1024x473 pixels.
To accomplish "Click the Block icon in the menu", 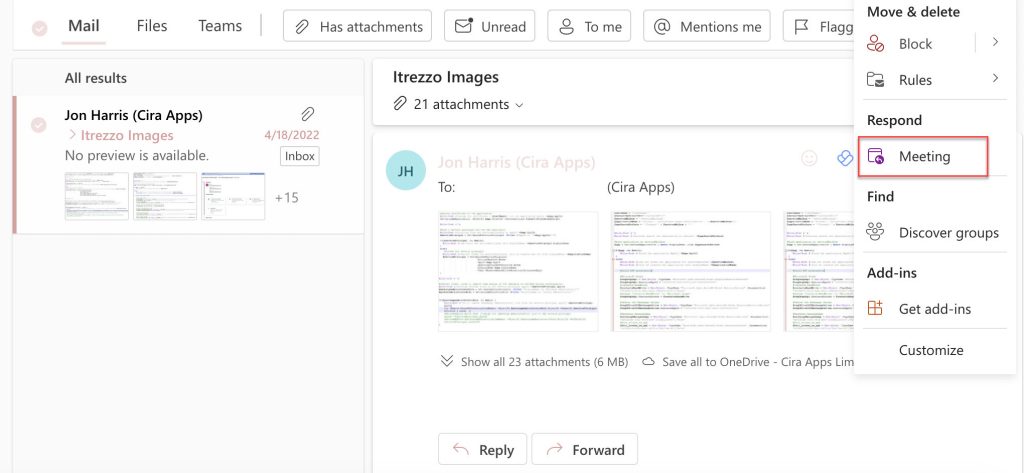I will pos(876,43).
